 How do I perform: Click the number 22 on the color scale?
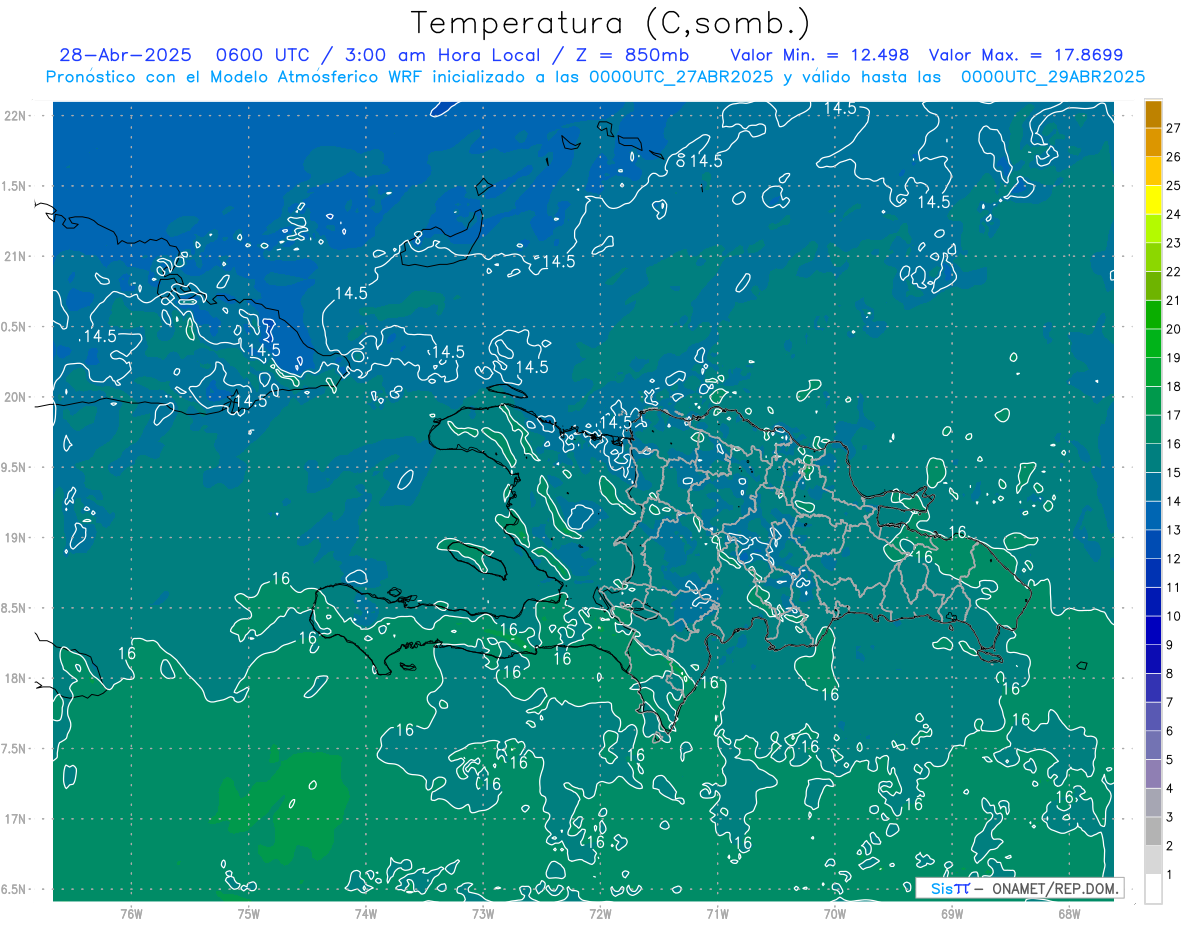click(1173, 272)
